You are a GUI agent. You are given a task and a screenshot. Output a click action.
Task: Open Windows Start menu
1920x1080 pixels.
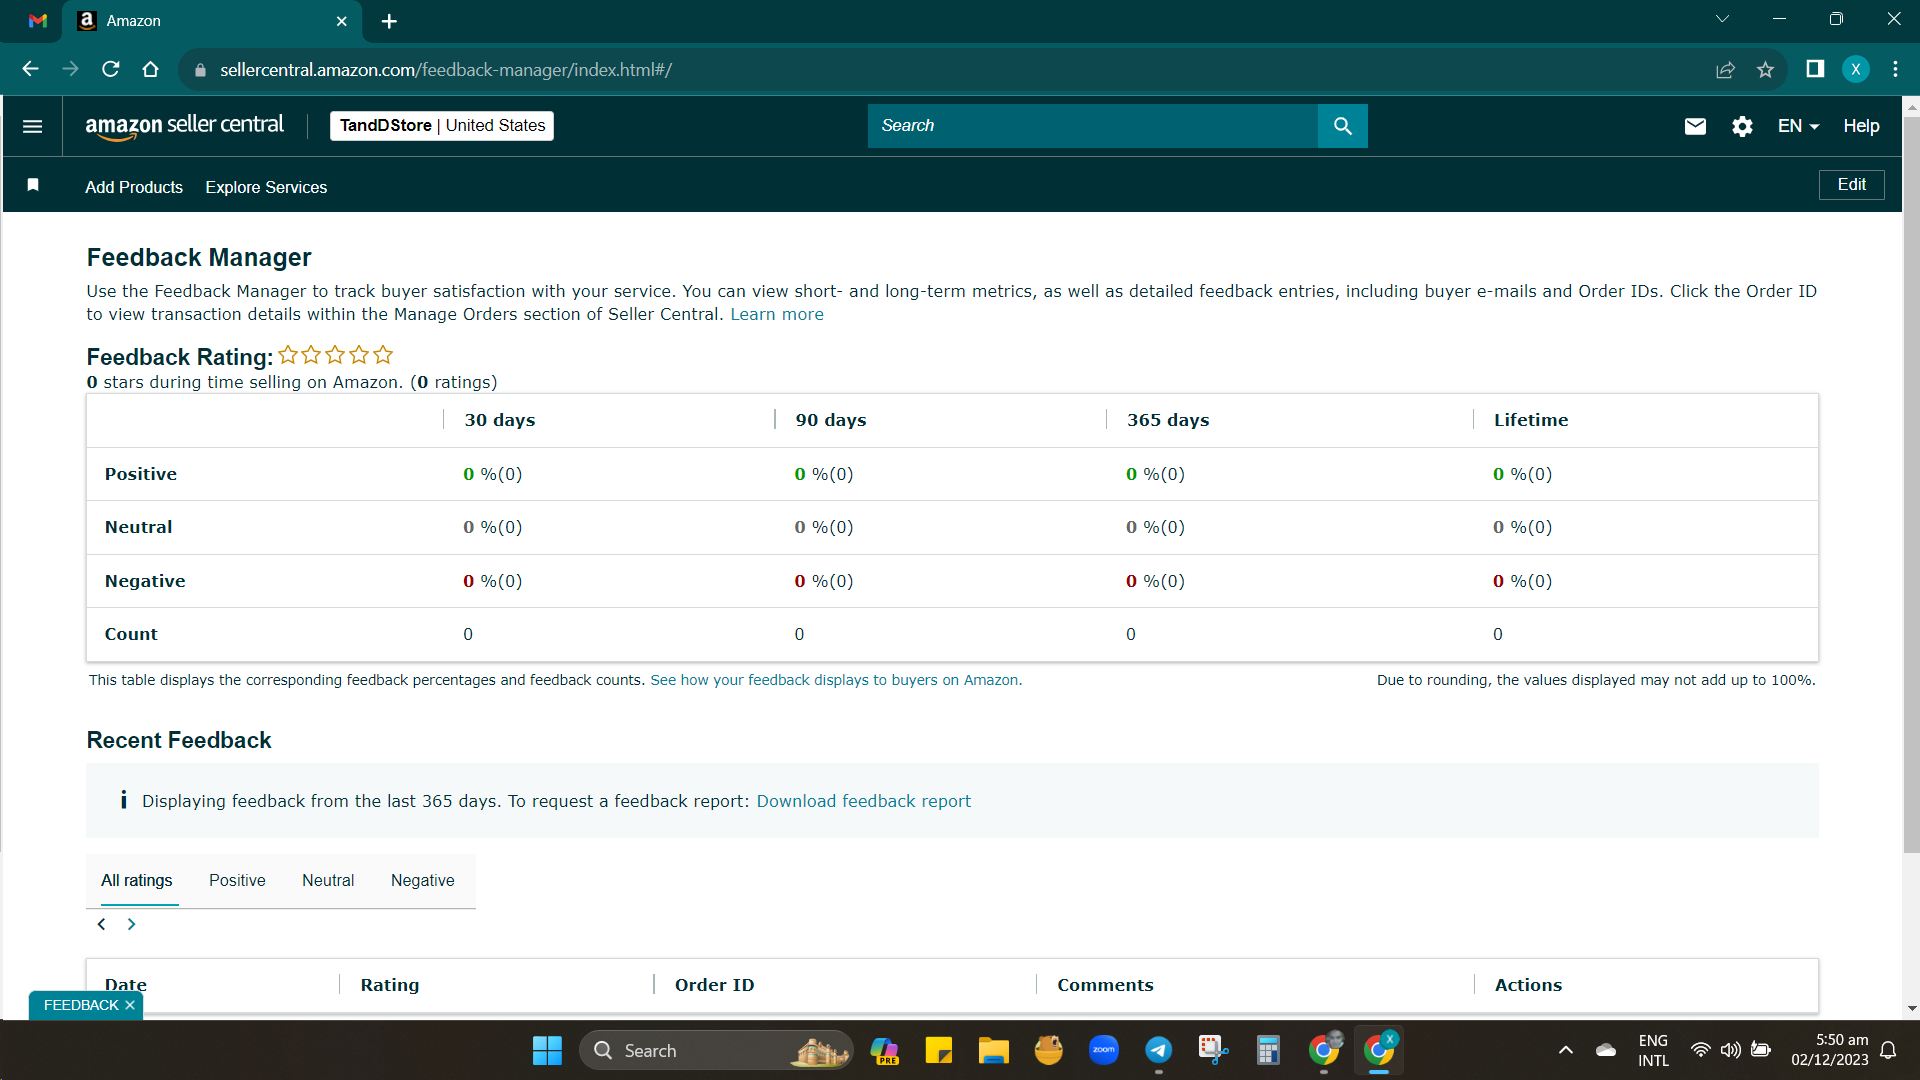click(547, 1050)
